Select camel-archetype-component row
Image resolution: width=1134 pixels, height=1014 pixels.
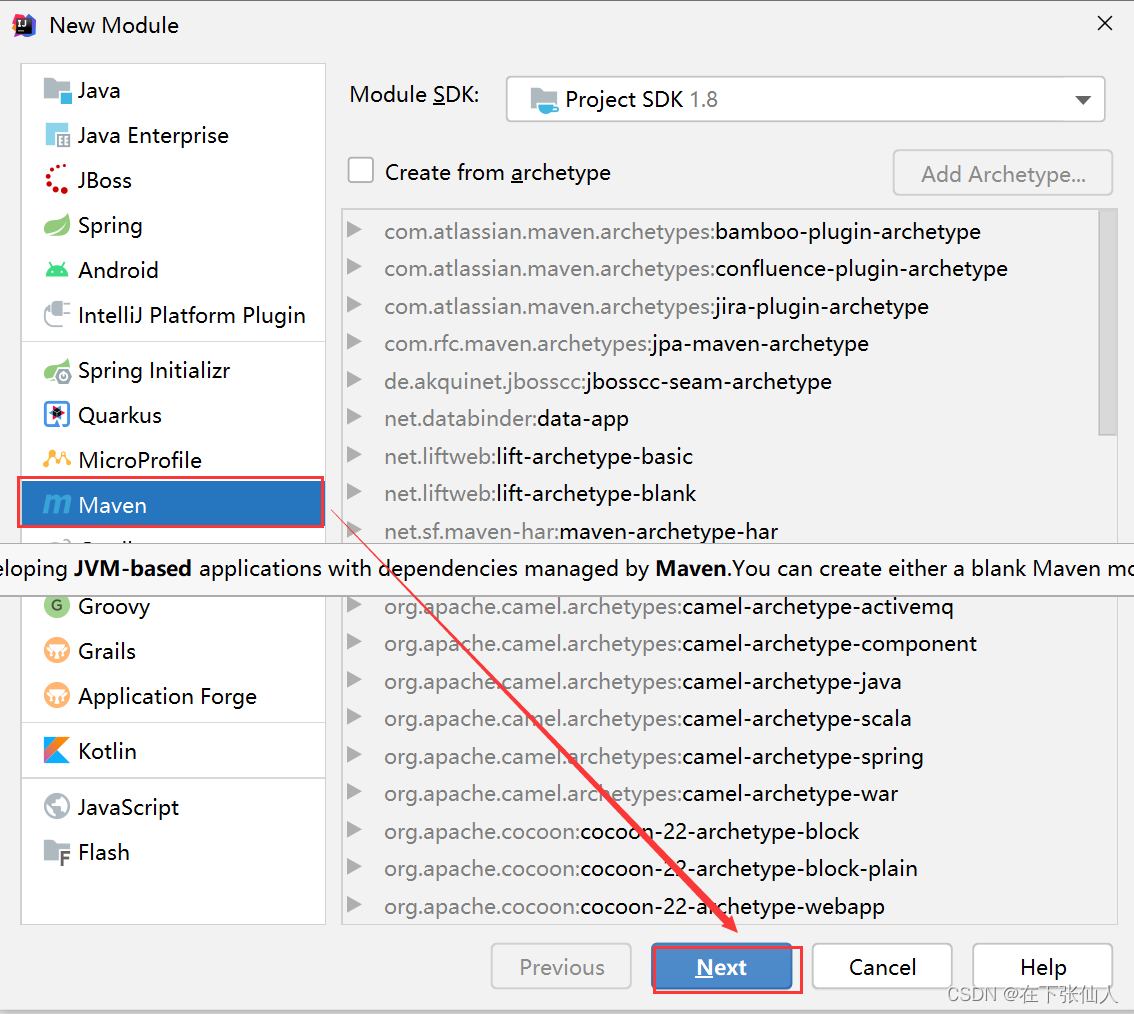click(720, 644)
